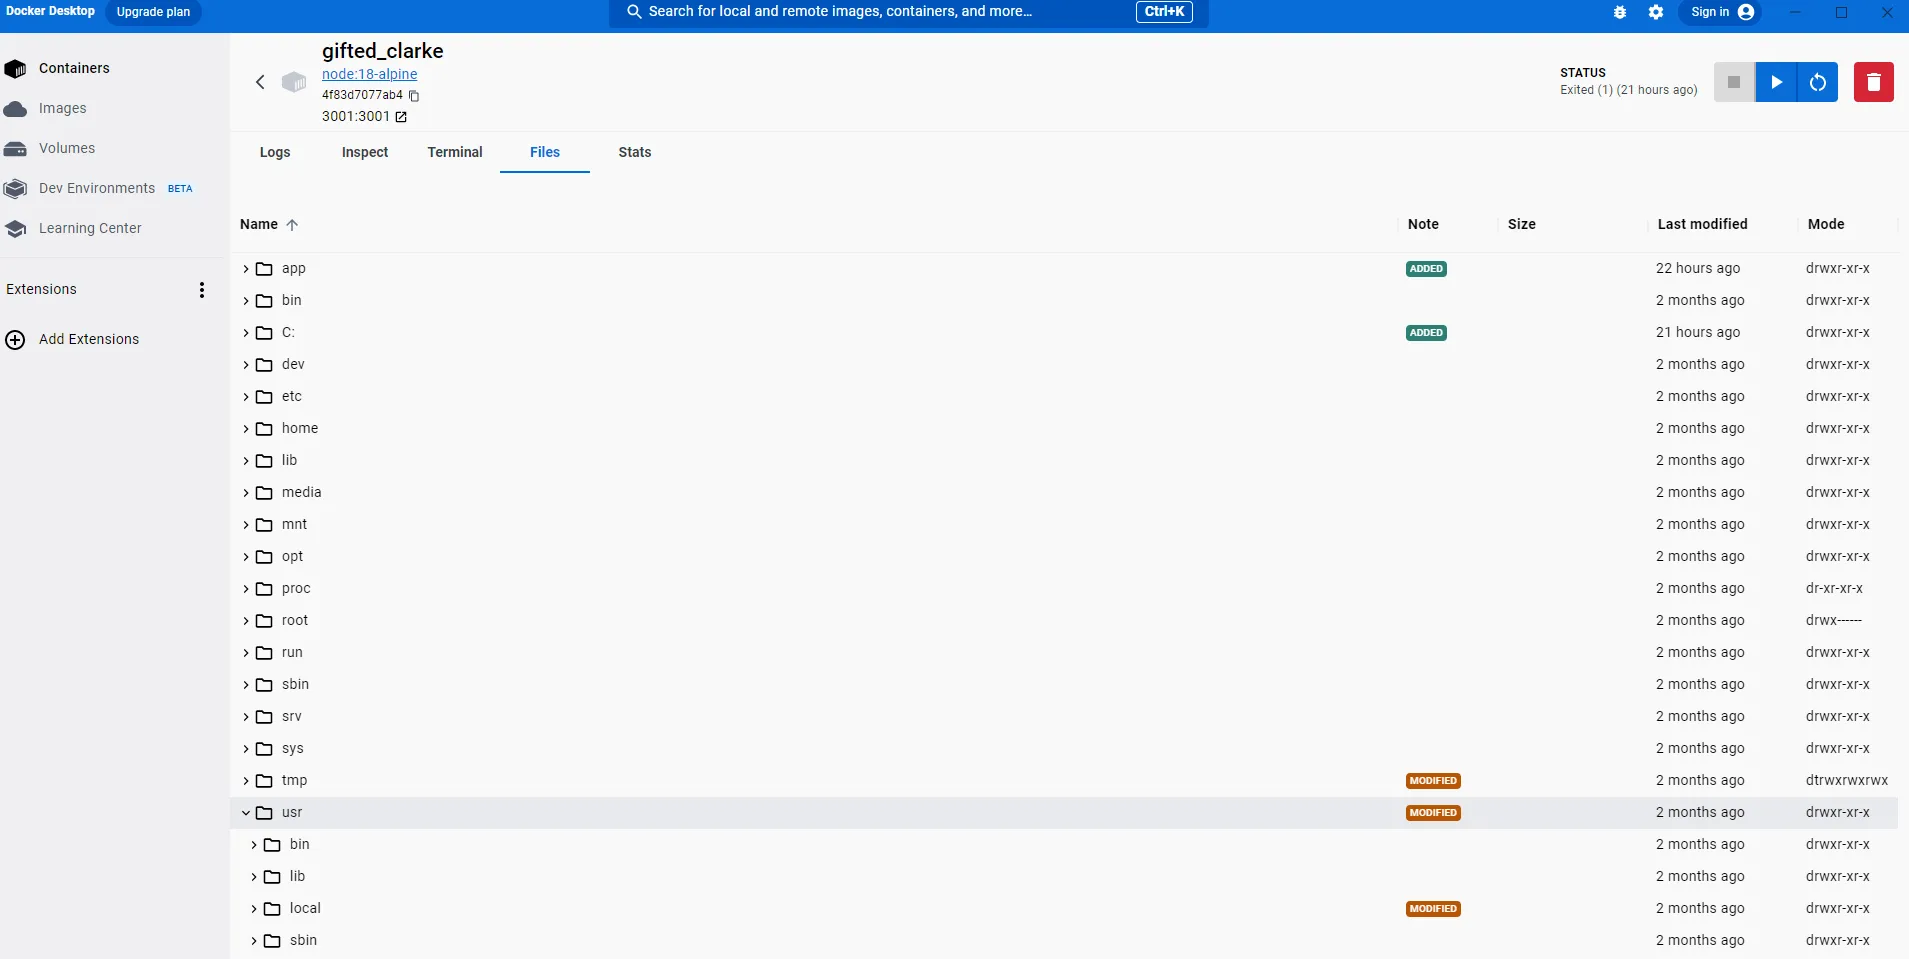This screenshot has height=959, width=1909.
Task: Click the etc folder icon
Action: (264, 397)
